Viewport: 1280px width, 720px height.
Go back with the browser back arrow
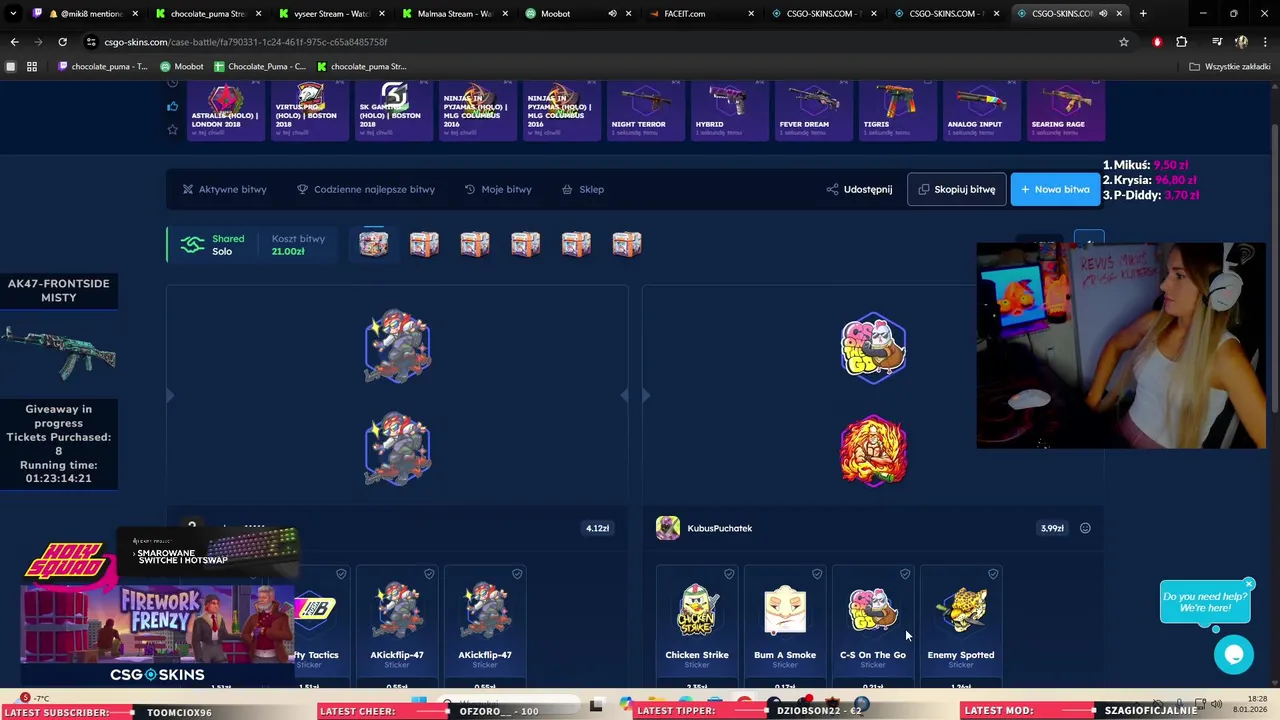pyautogui.click(x=14, y=42)
